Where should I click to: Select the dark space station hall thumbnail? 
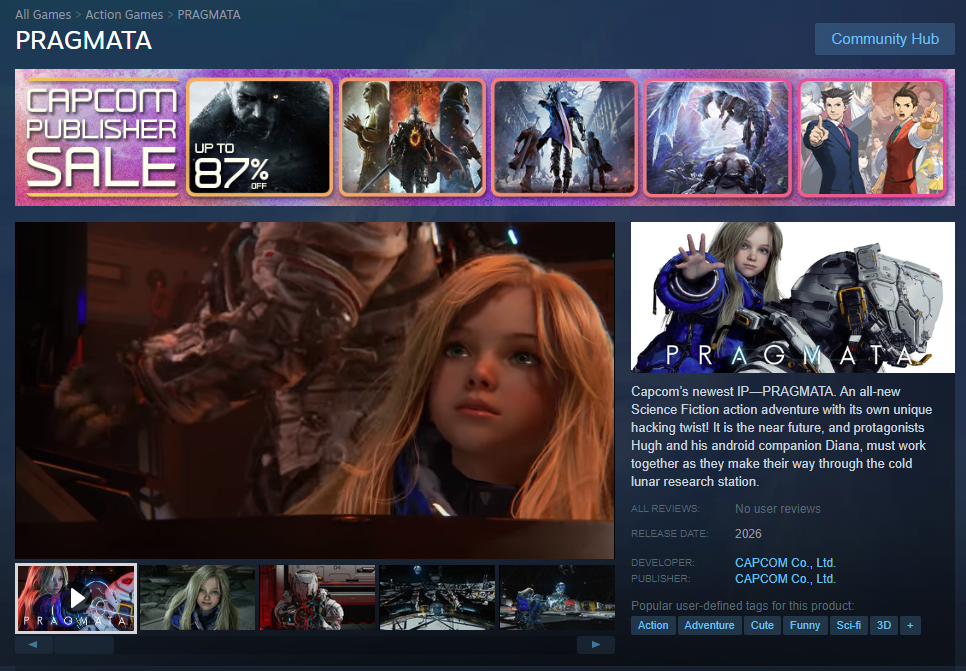coord(437,598)
